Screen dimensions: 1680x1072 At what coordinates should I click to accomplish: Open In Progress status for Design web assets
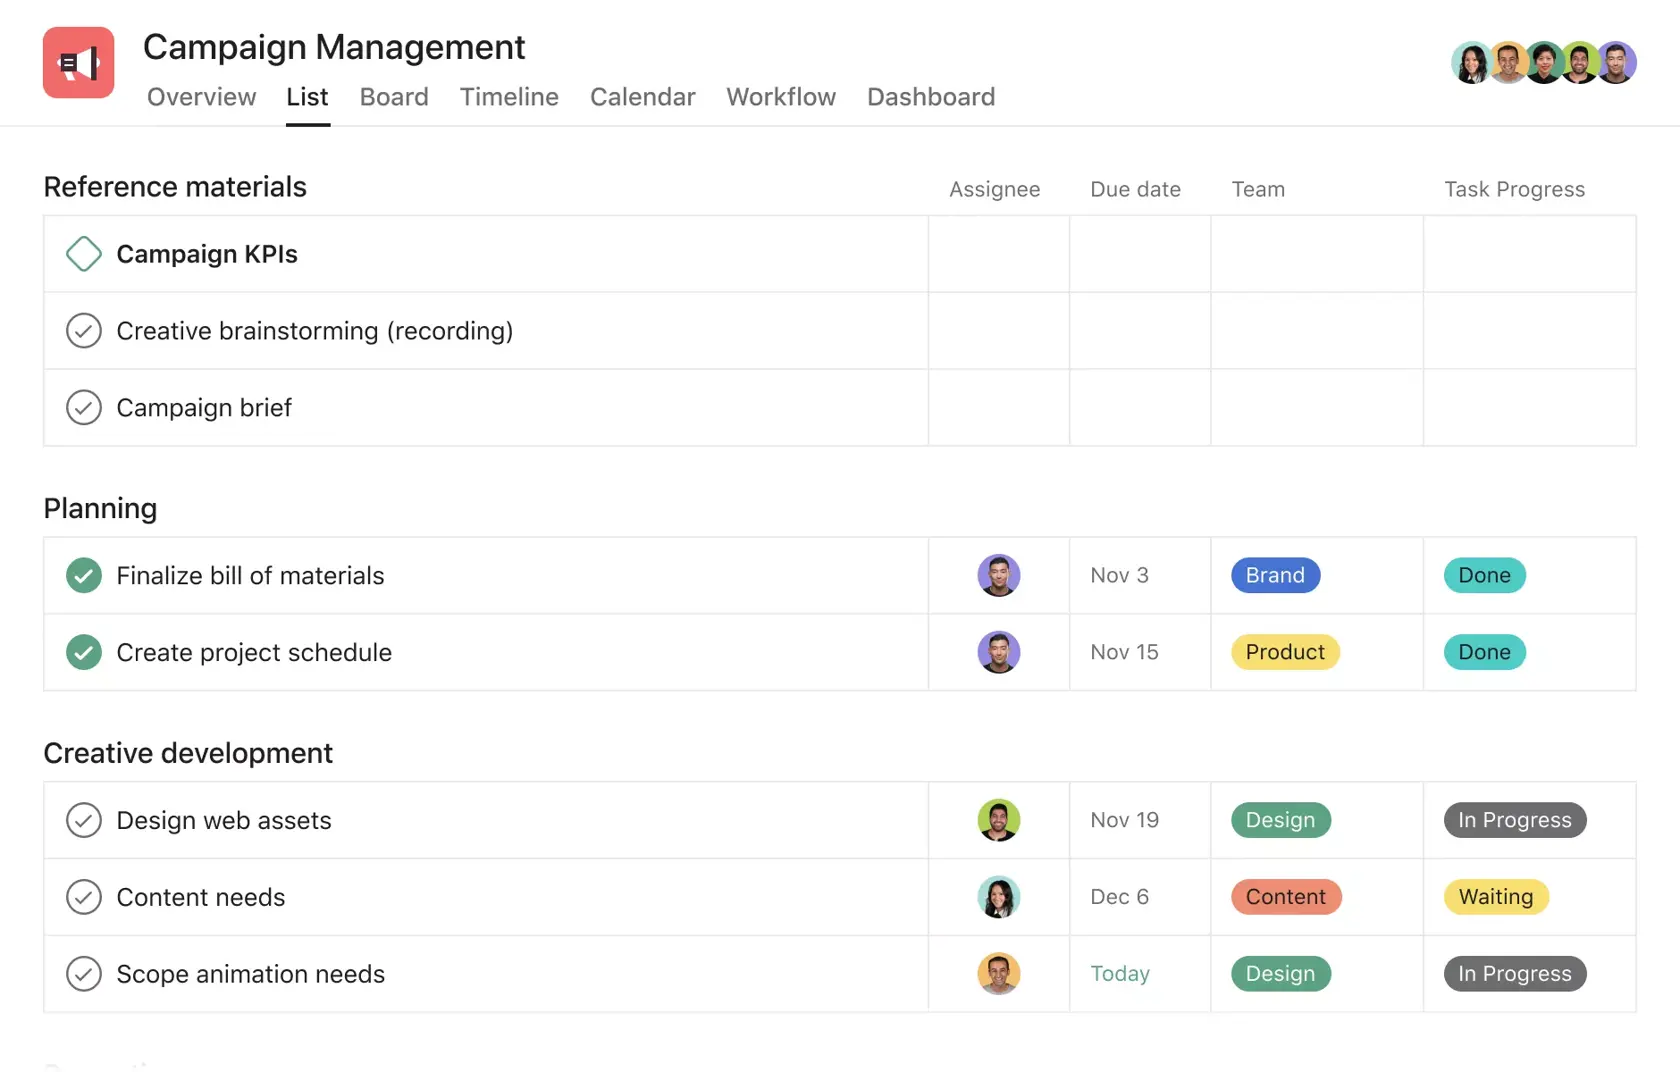click(x=1515, y=820)
